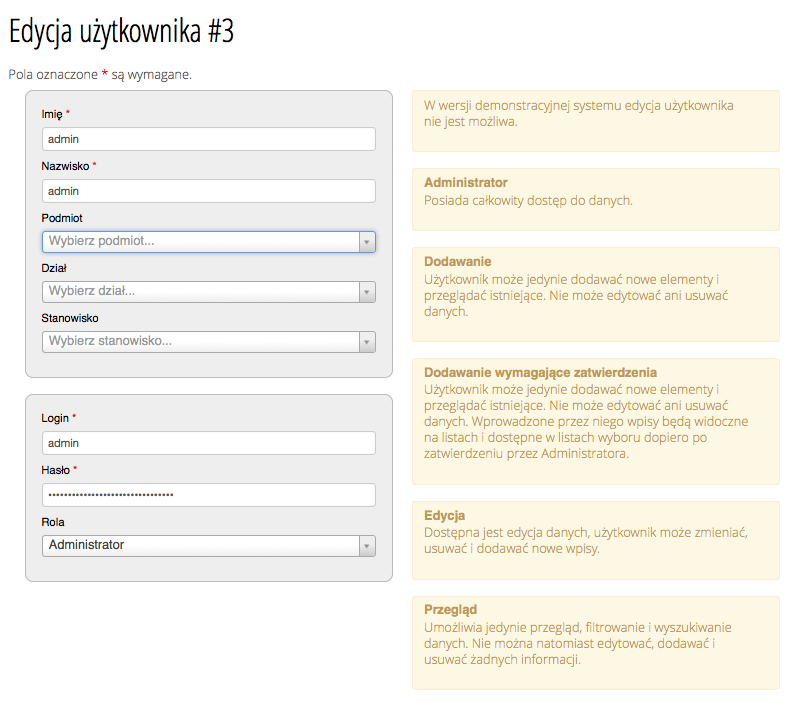794x708 pixels.
Task: Select the 'Dodawanie wymagające zatwierdzenia' heading
Action: pos(540,372)
